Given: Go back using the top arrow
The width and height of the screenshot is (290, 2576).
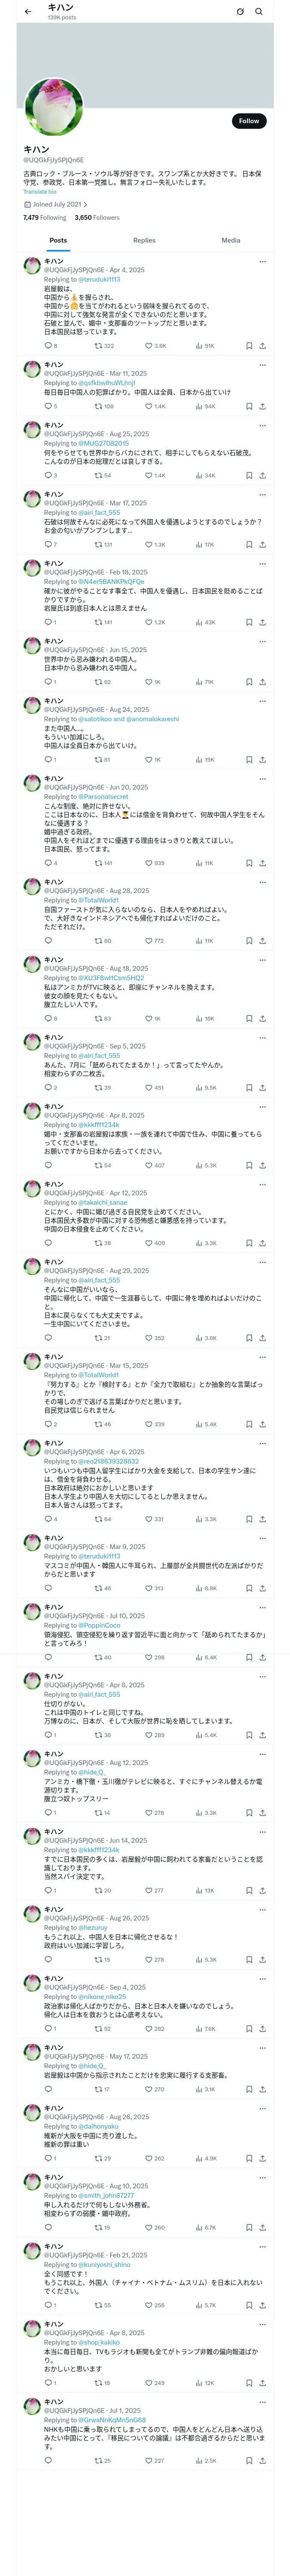Looking at the screenshot, I should 28,12.
